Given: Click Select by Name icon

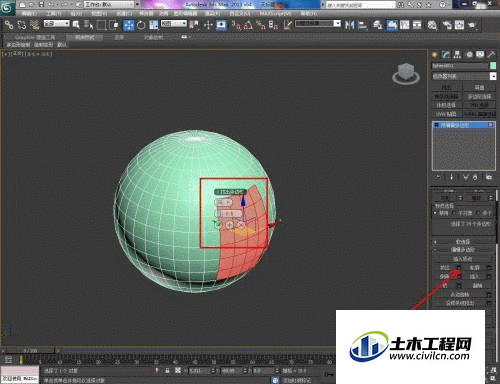Looking at the screenshot, I should coord(88,25).
